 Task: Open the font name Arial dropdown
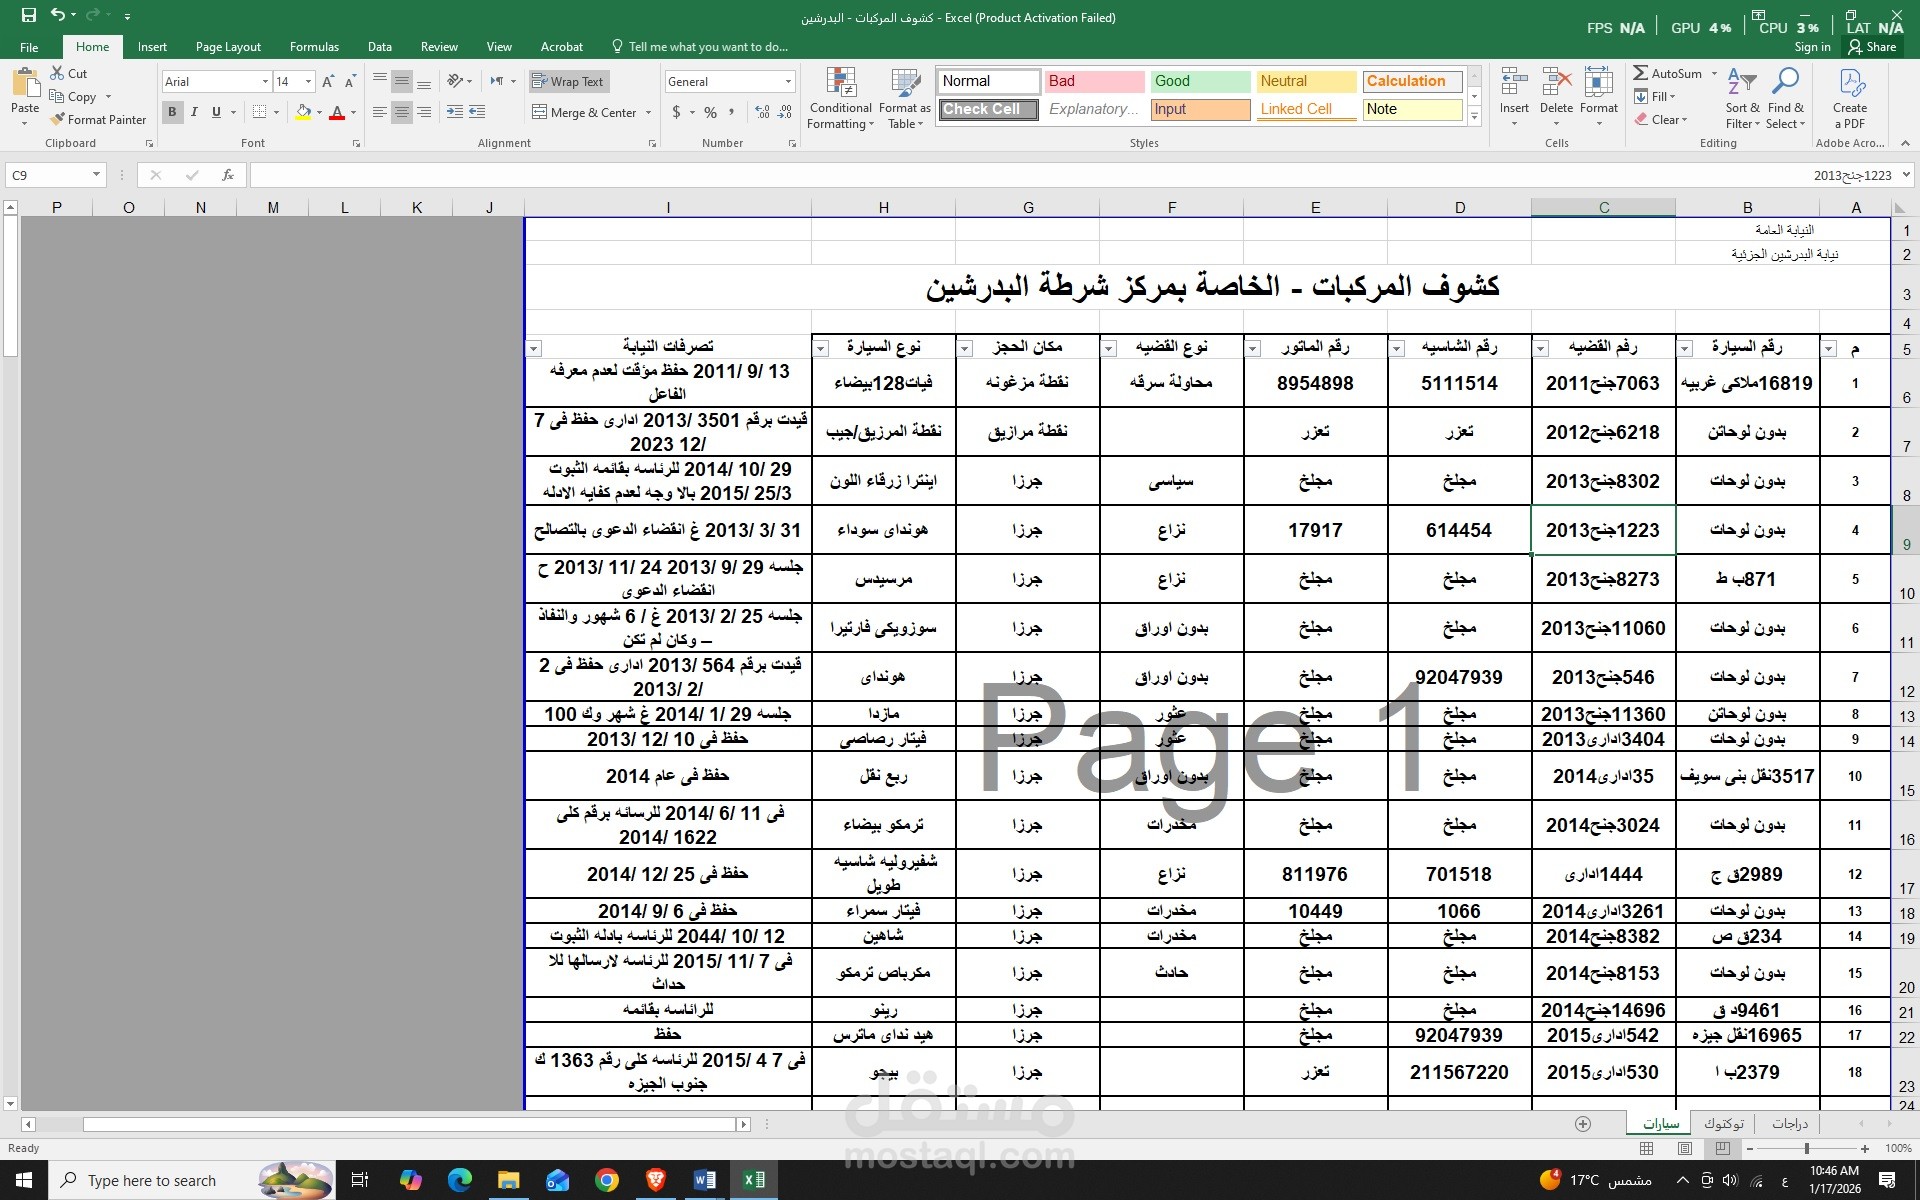point(265,82)
